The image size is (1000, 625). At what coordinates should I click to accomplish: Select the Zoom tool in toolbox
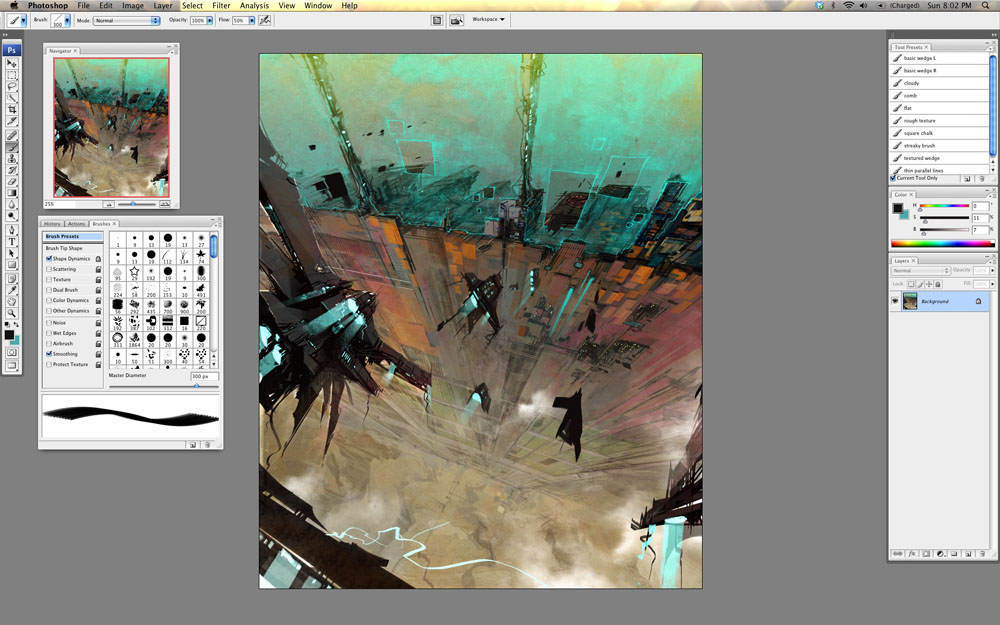[11, 313]
